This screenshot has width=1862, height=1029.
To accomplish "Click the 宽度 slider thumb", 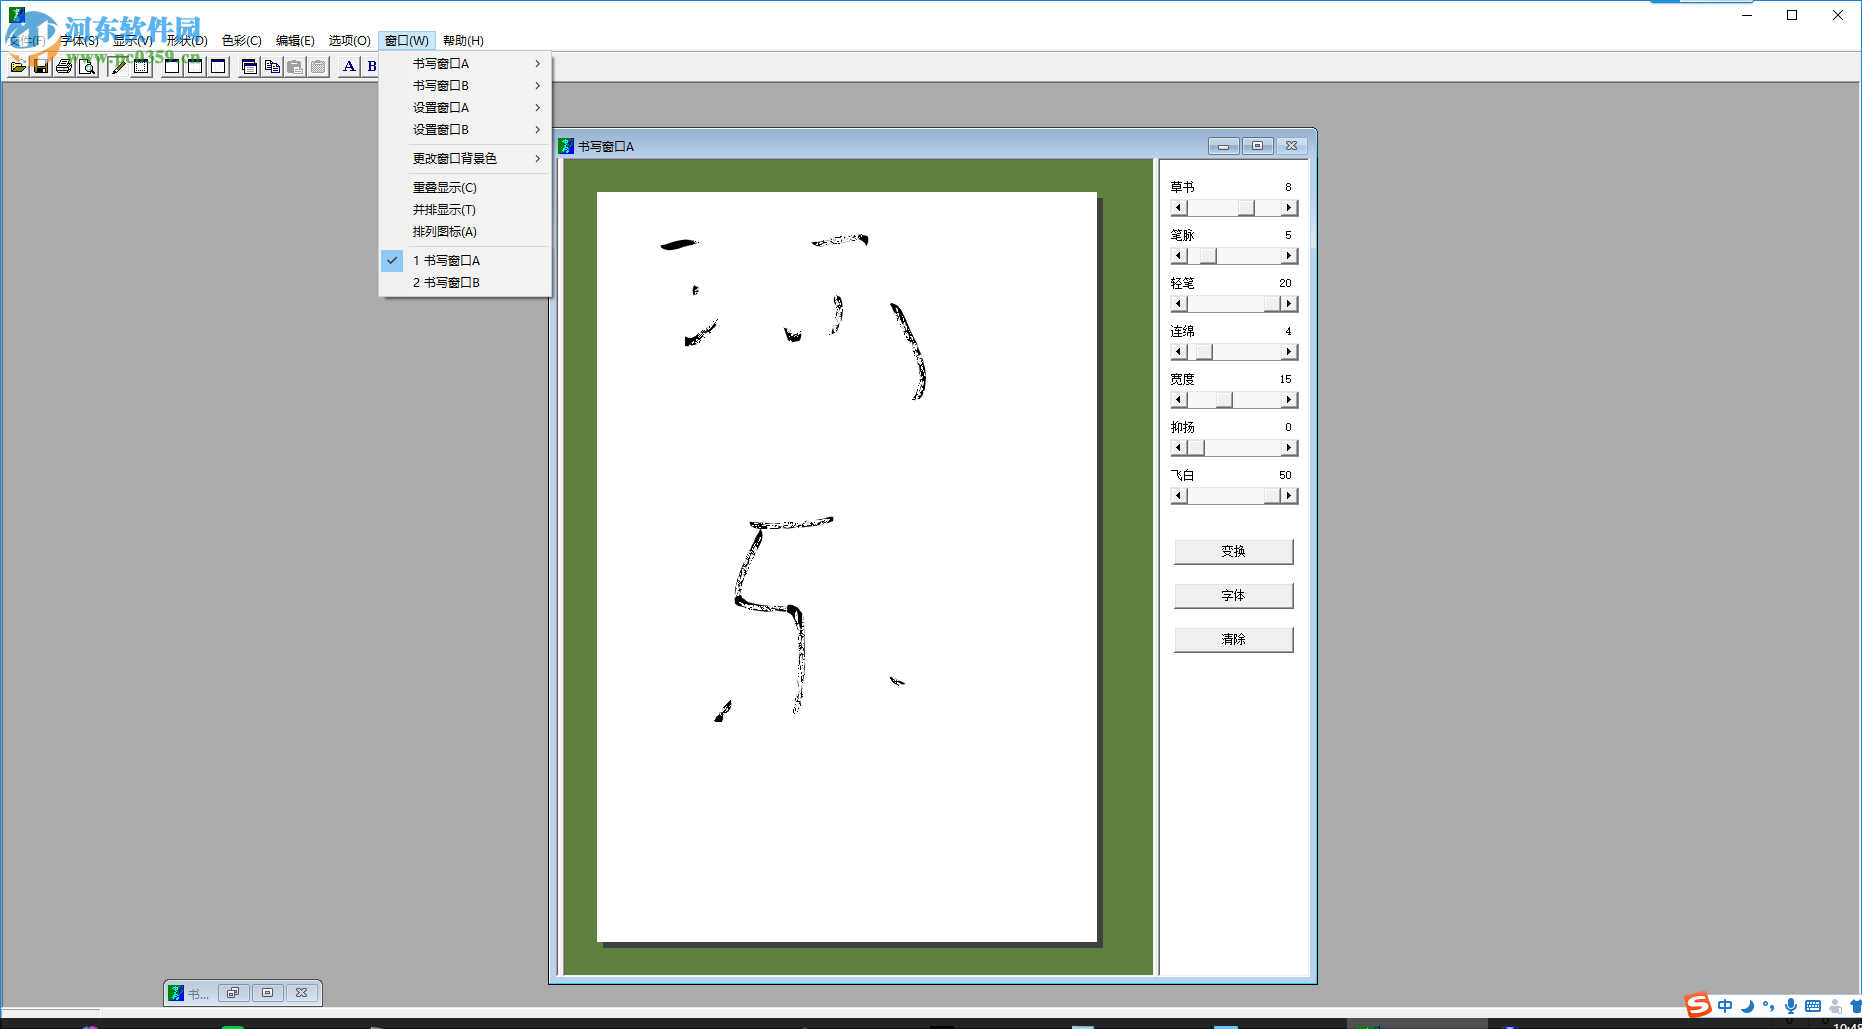I will [x=1224, y=400].
